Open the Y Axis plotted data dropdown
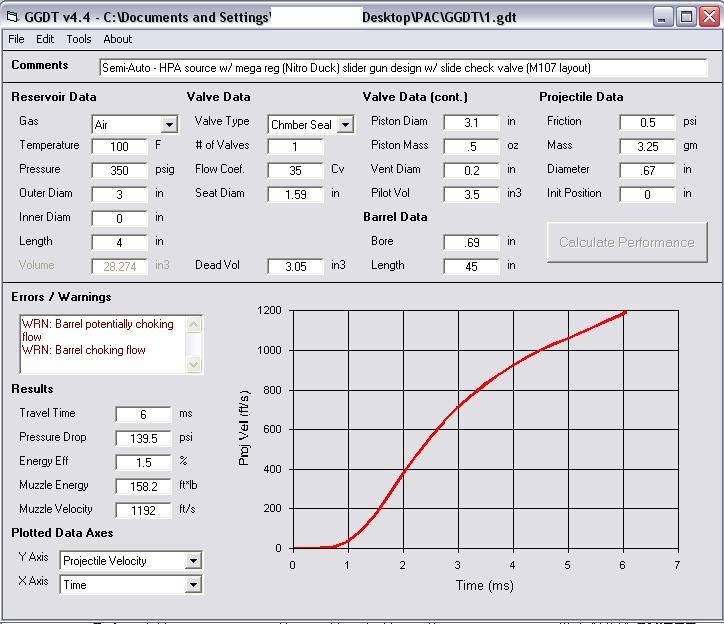The width and height of the screenshot is (724, 624). (x=193, y=561)
